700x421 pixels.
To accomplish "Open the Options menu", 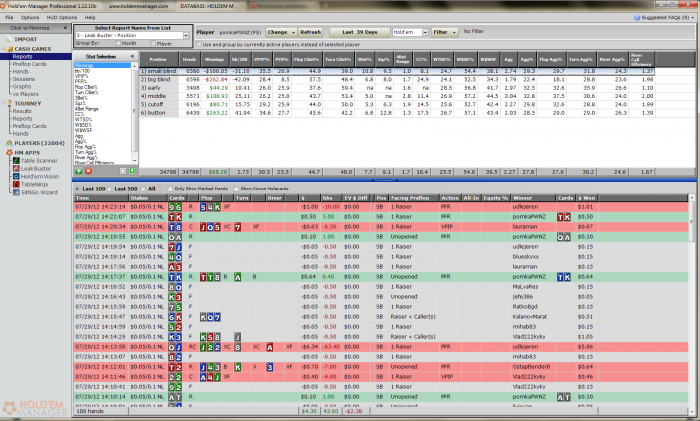I will point(30,17).
